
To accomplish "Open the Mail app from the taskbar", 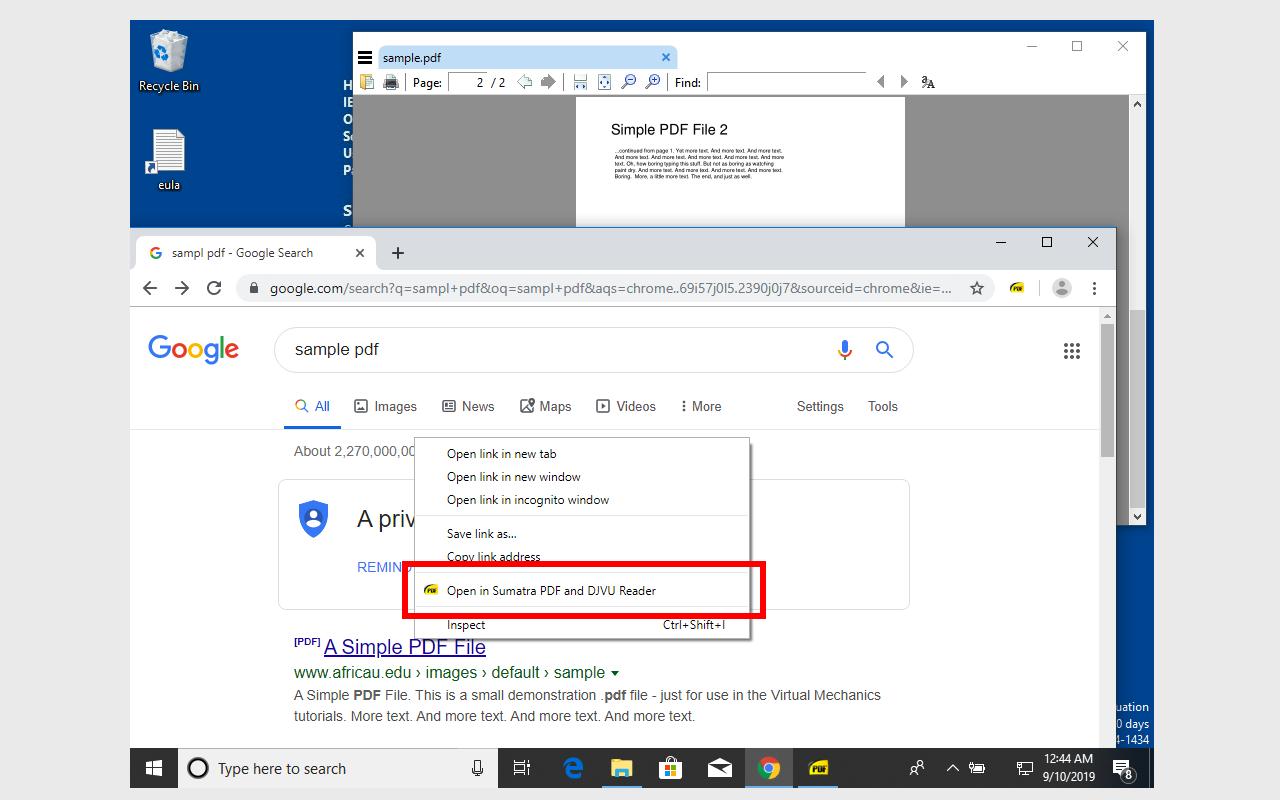I will coord(719,768).
